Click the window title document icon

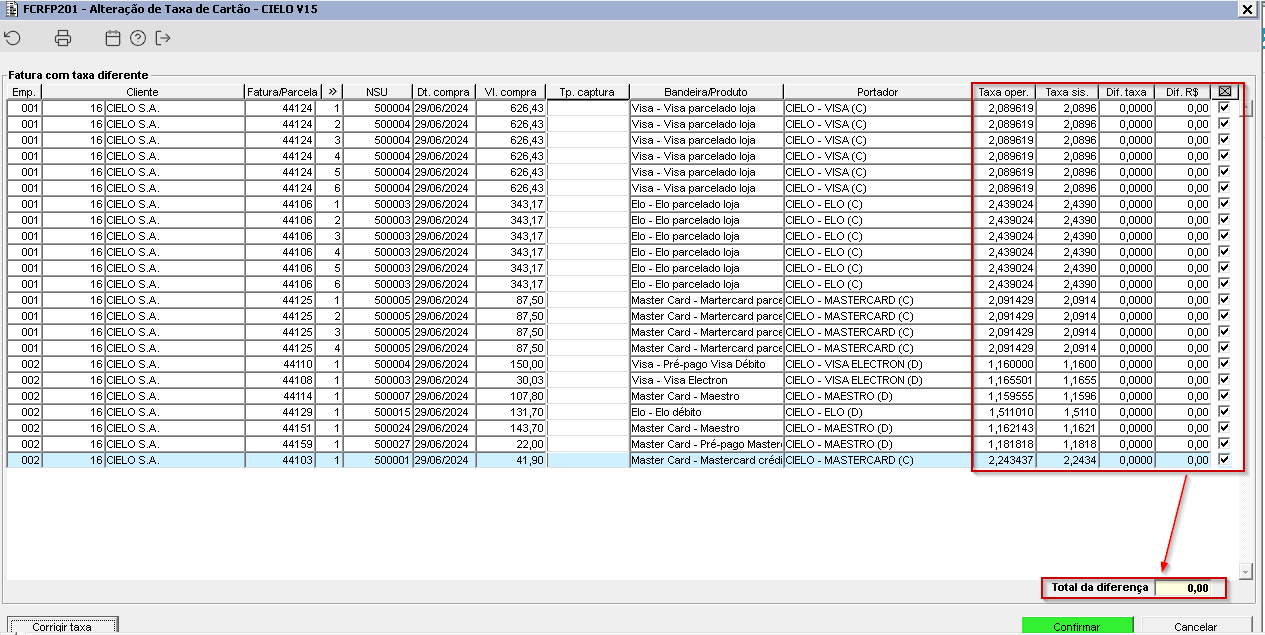coord(10,8)
